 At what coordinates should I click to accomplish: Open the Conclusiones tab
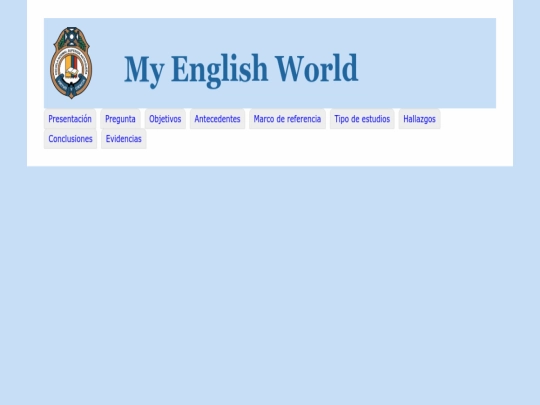tap(70, 139)
